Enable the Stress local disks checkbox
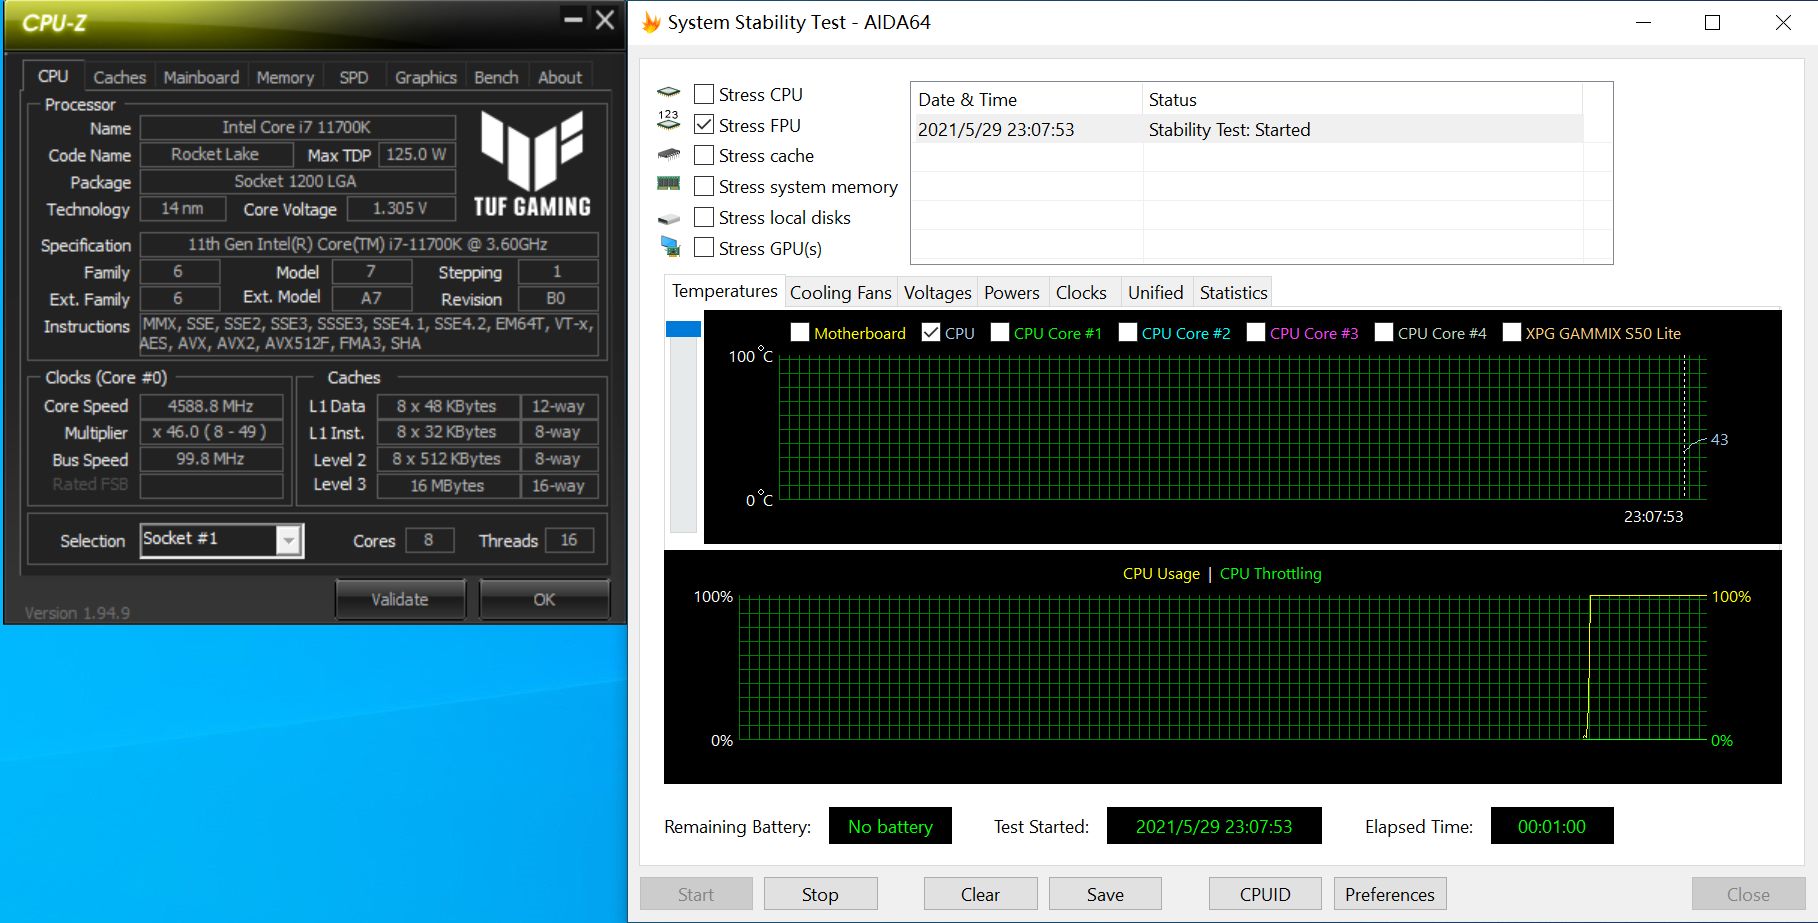 (704, 217)
